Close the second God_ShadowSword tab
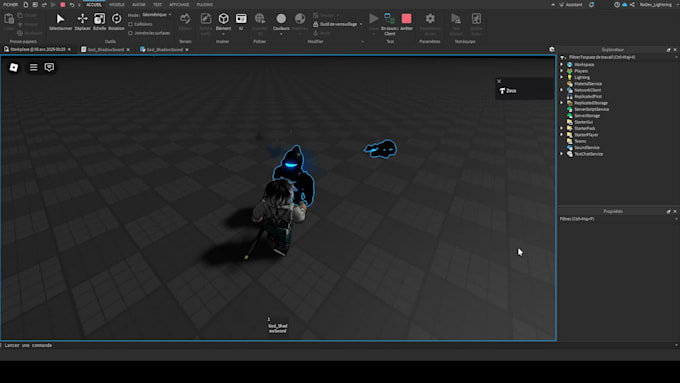The image size is (680, 383). (x=187, y=50)
